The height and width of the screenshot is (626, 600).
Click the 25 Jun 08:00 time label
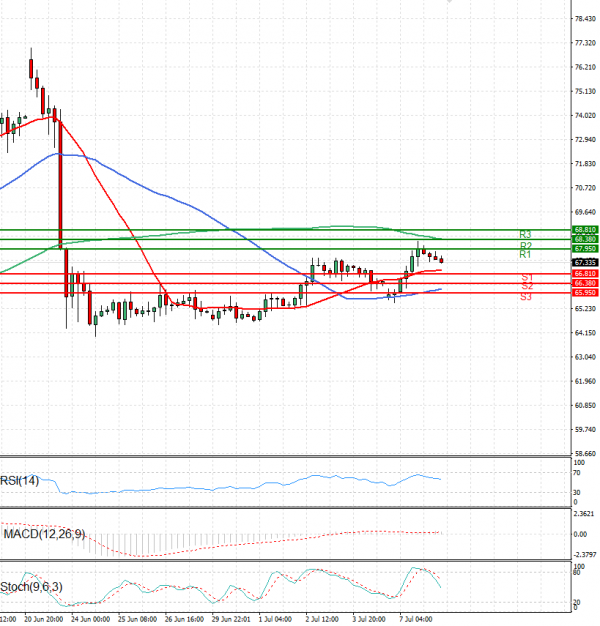pos(137,619)
